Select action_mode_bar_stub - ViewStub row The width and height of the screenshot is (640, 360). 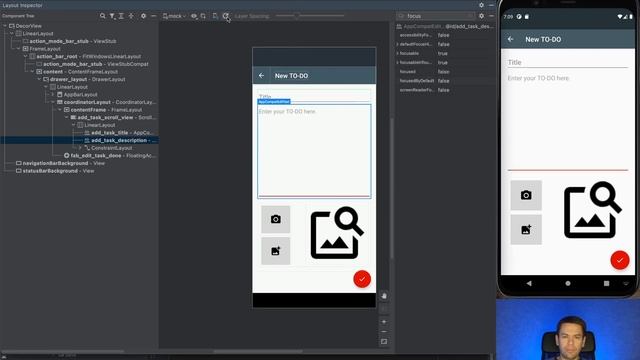[x=69, y=41]
